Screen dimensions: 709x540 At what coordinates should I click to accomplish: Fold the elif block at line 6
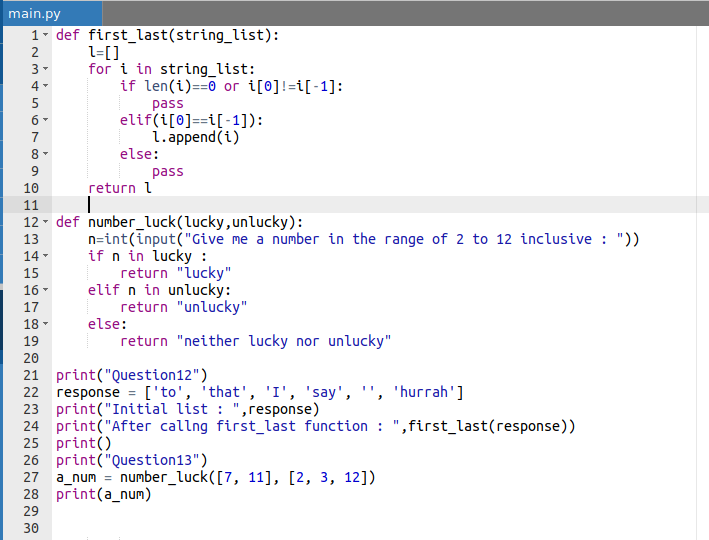coord(46,120)
